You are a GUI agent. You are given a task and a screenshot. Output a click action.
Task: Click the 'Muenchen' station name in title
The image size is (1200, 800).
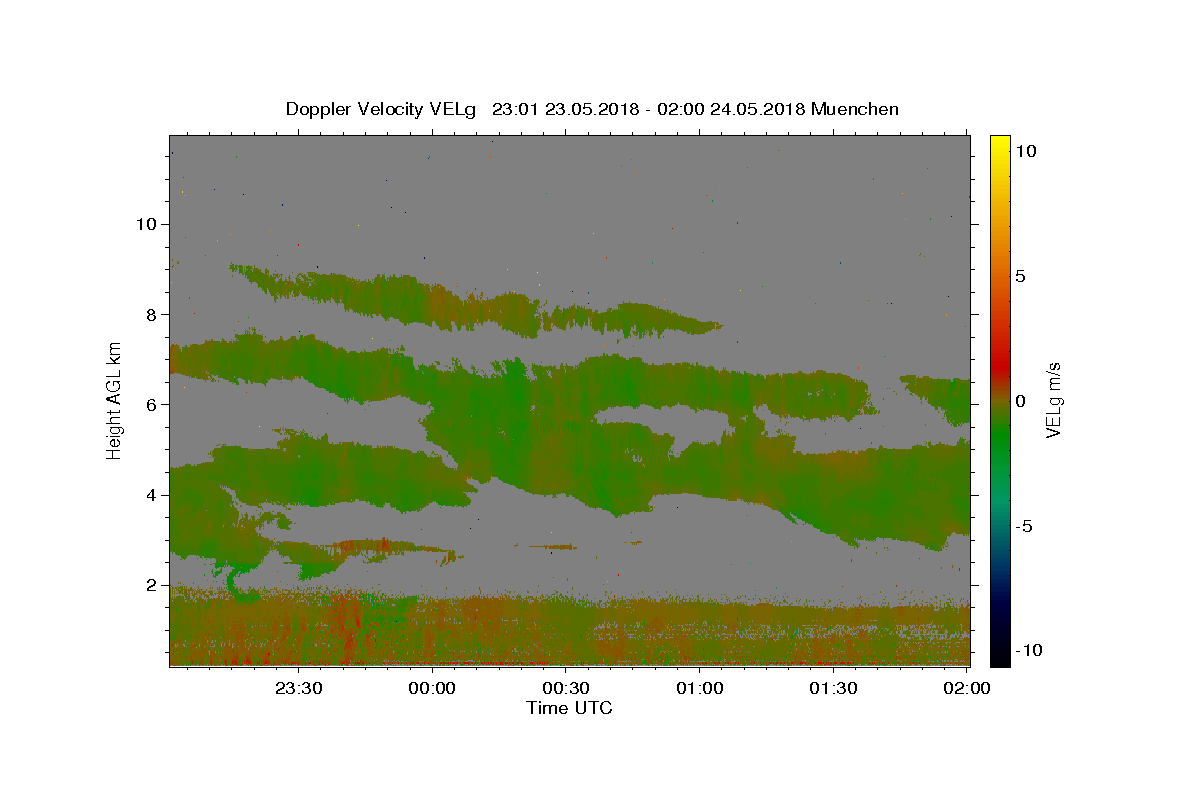click(855, 109)
